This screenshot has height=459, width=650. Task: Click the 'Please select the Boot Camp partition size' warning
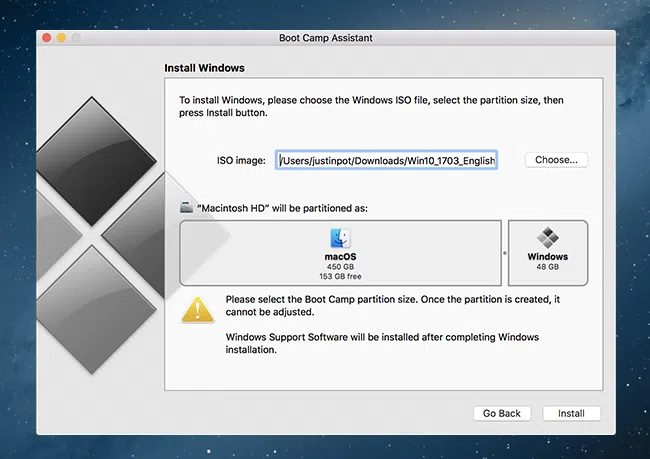393,306
